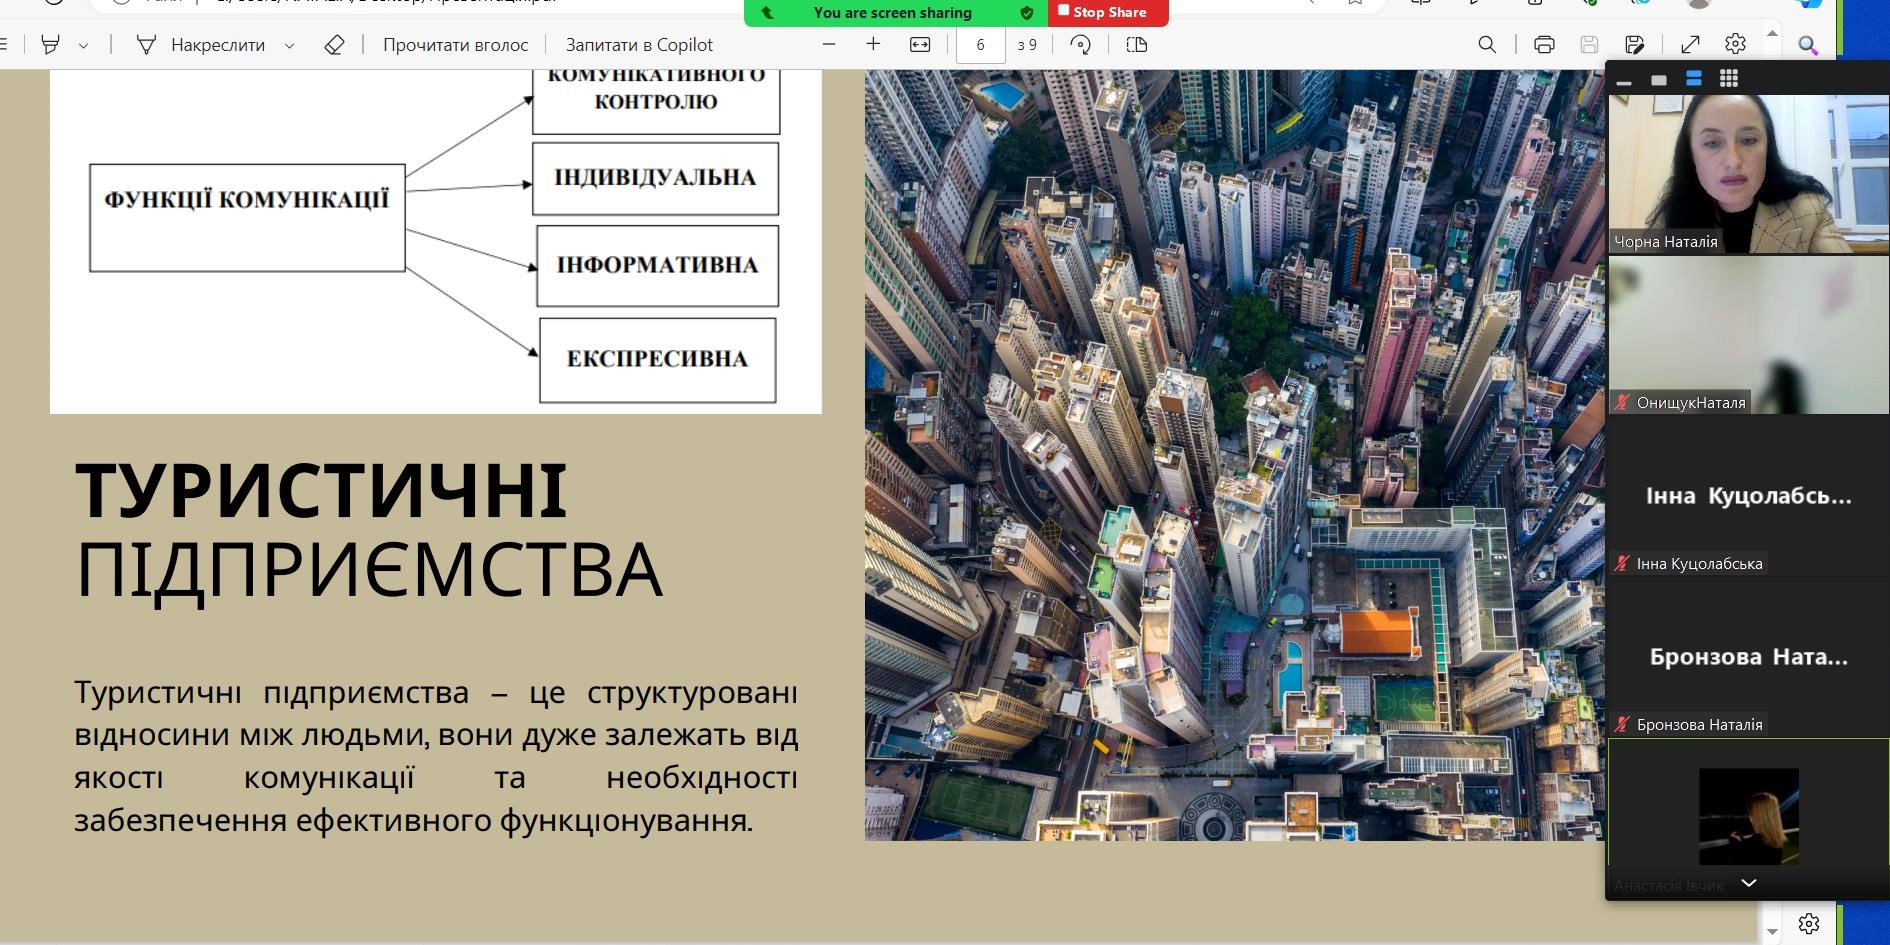Search within the PDF document
Viewport: 1890px width, 945px height.
pyautogui.click(x=1487, y=44)
